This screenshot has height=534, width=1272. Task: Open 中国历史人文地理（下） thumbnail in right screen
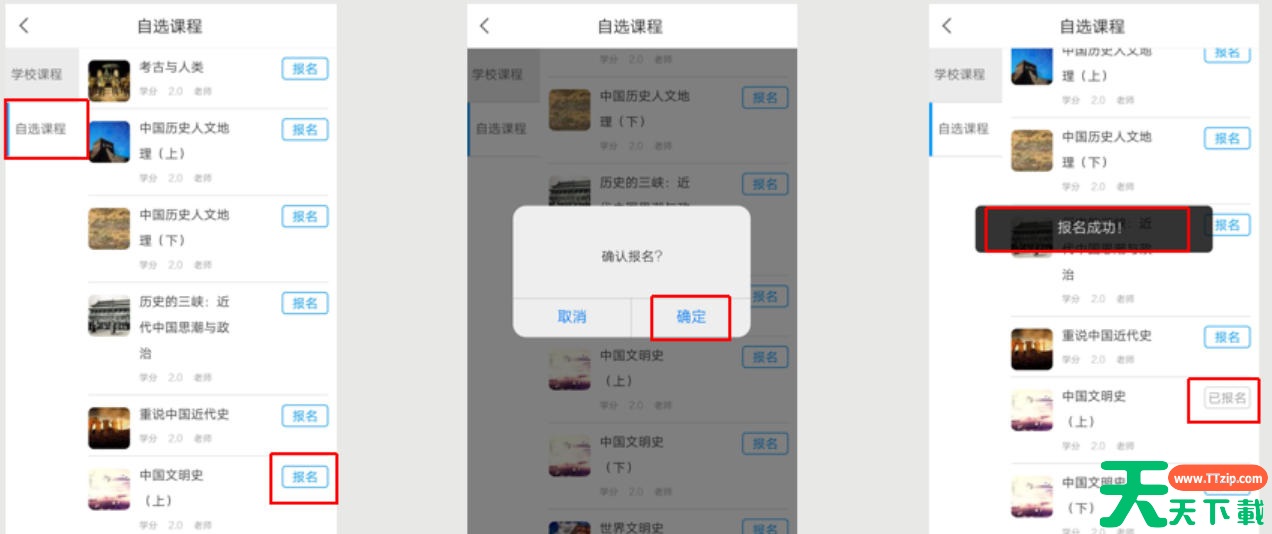click(1032, 150)
